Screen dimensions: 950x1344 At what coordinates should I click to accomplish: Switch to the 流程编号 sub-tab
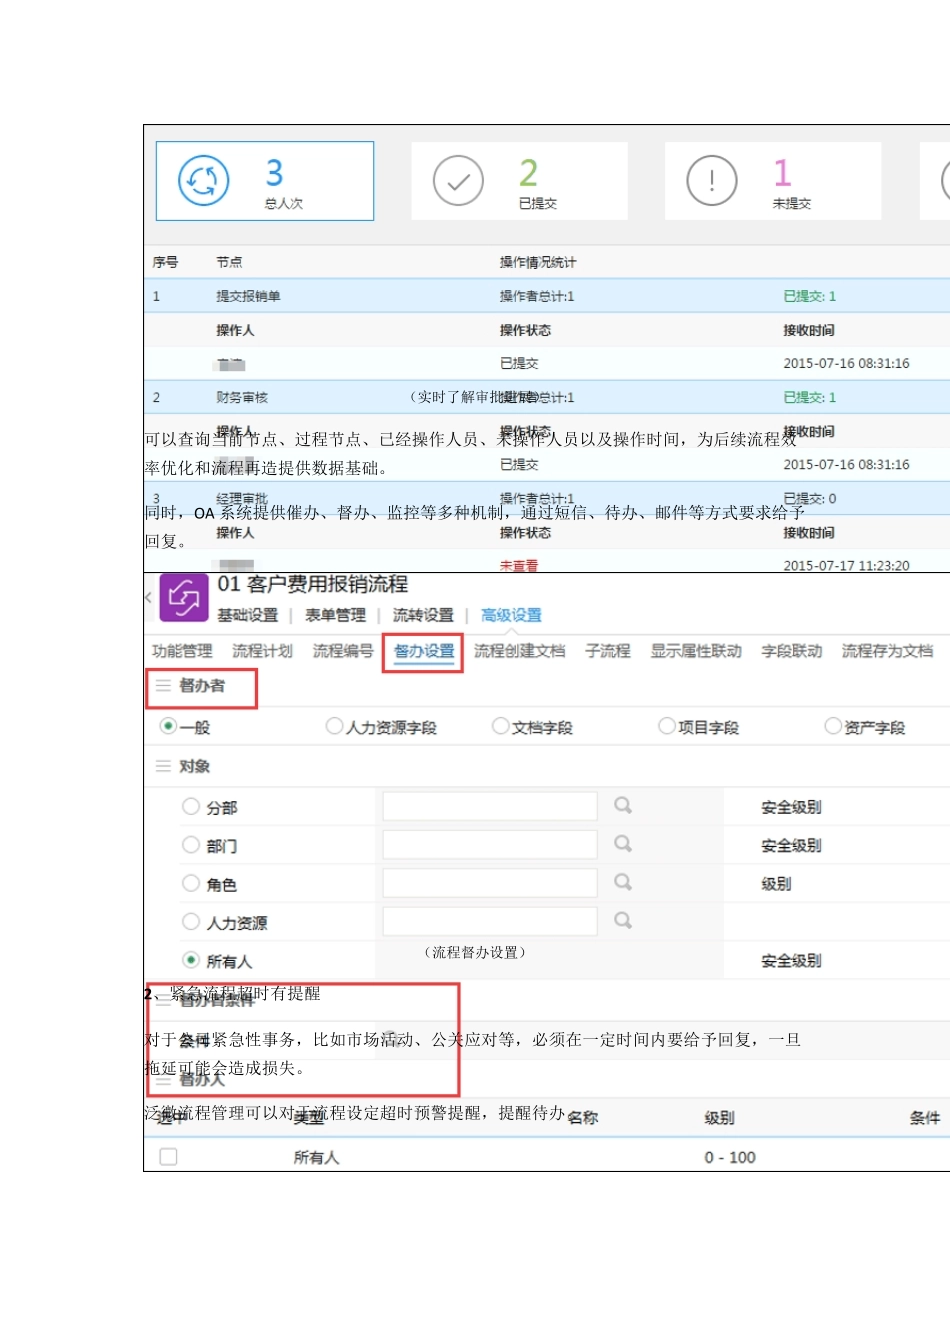[x=343, y=651]
